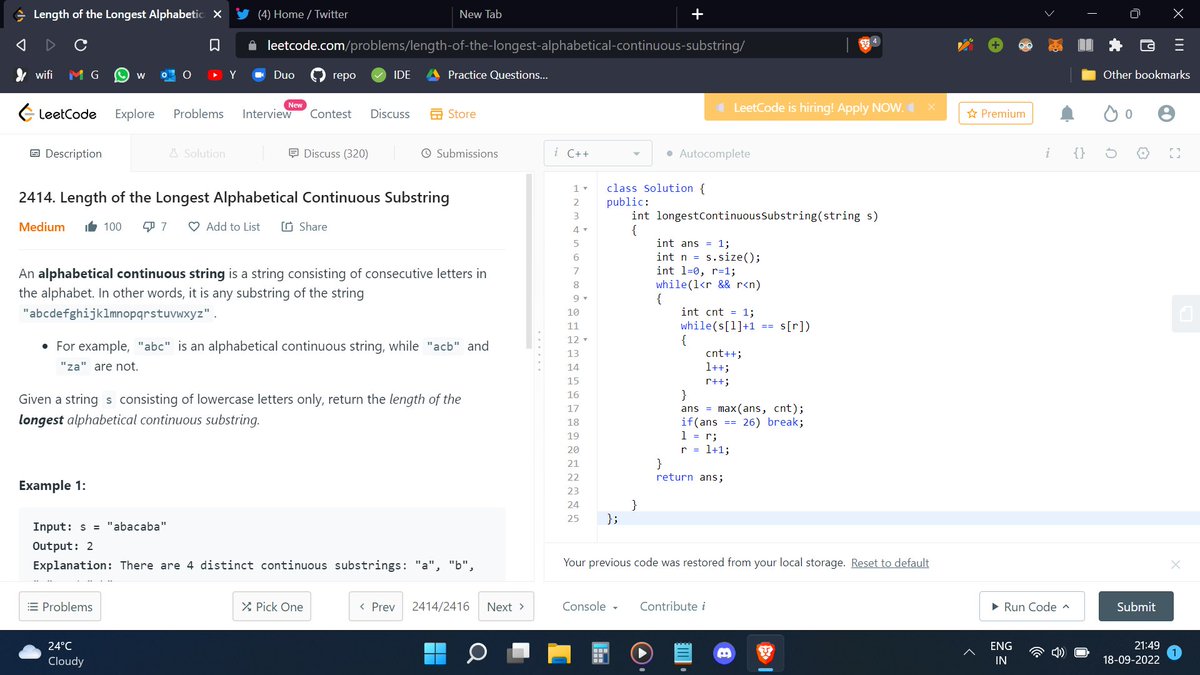This screenshot has width=1200, height=675.
Task: Bookmark this page in the address bar
Action: (213, 45)
